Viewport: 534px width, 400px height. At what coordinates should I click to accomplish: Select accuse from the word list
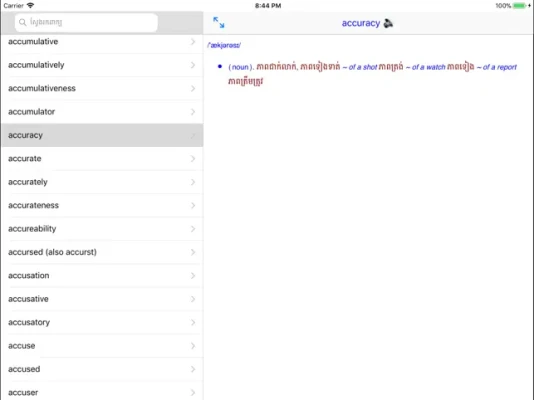click(x=102, y=346)
